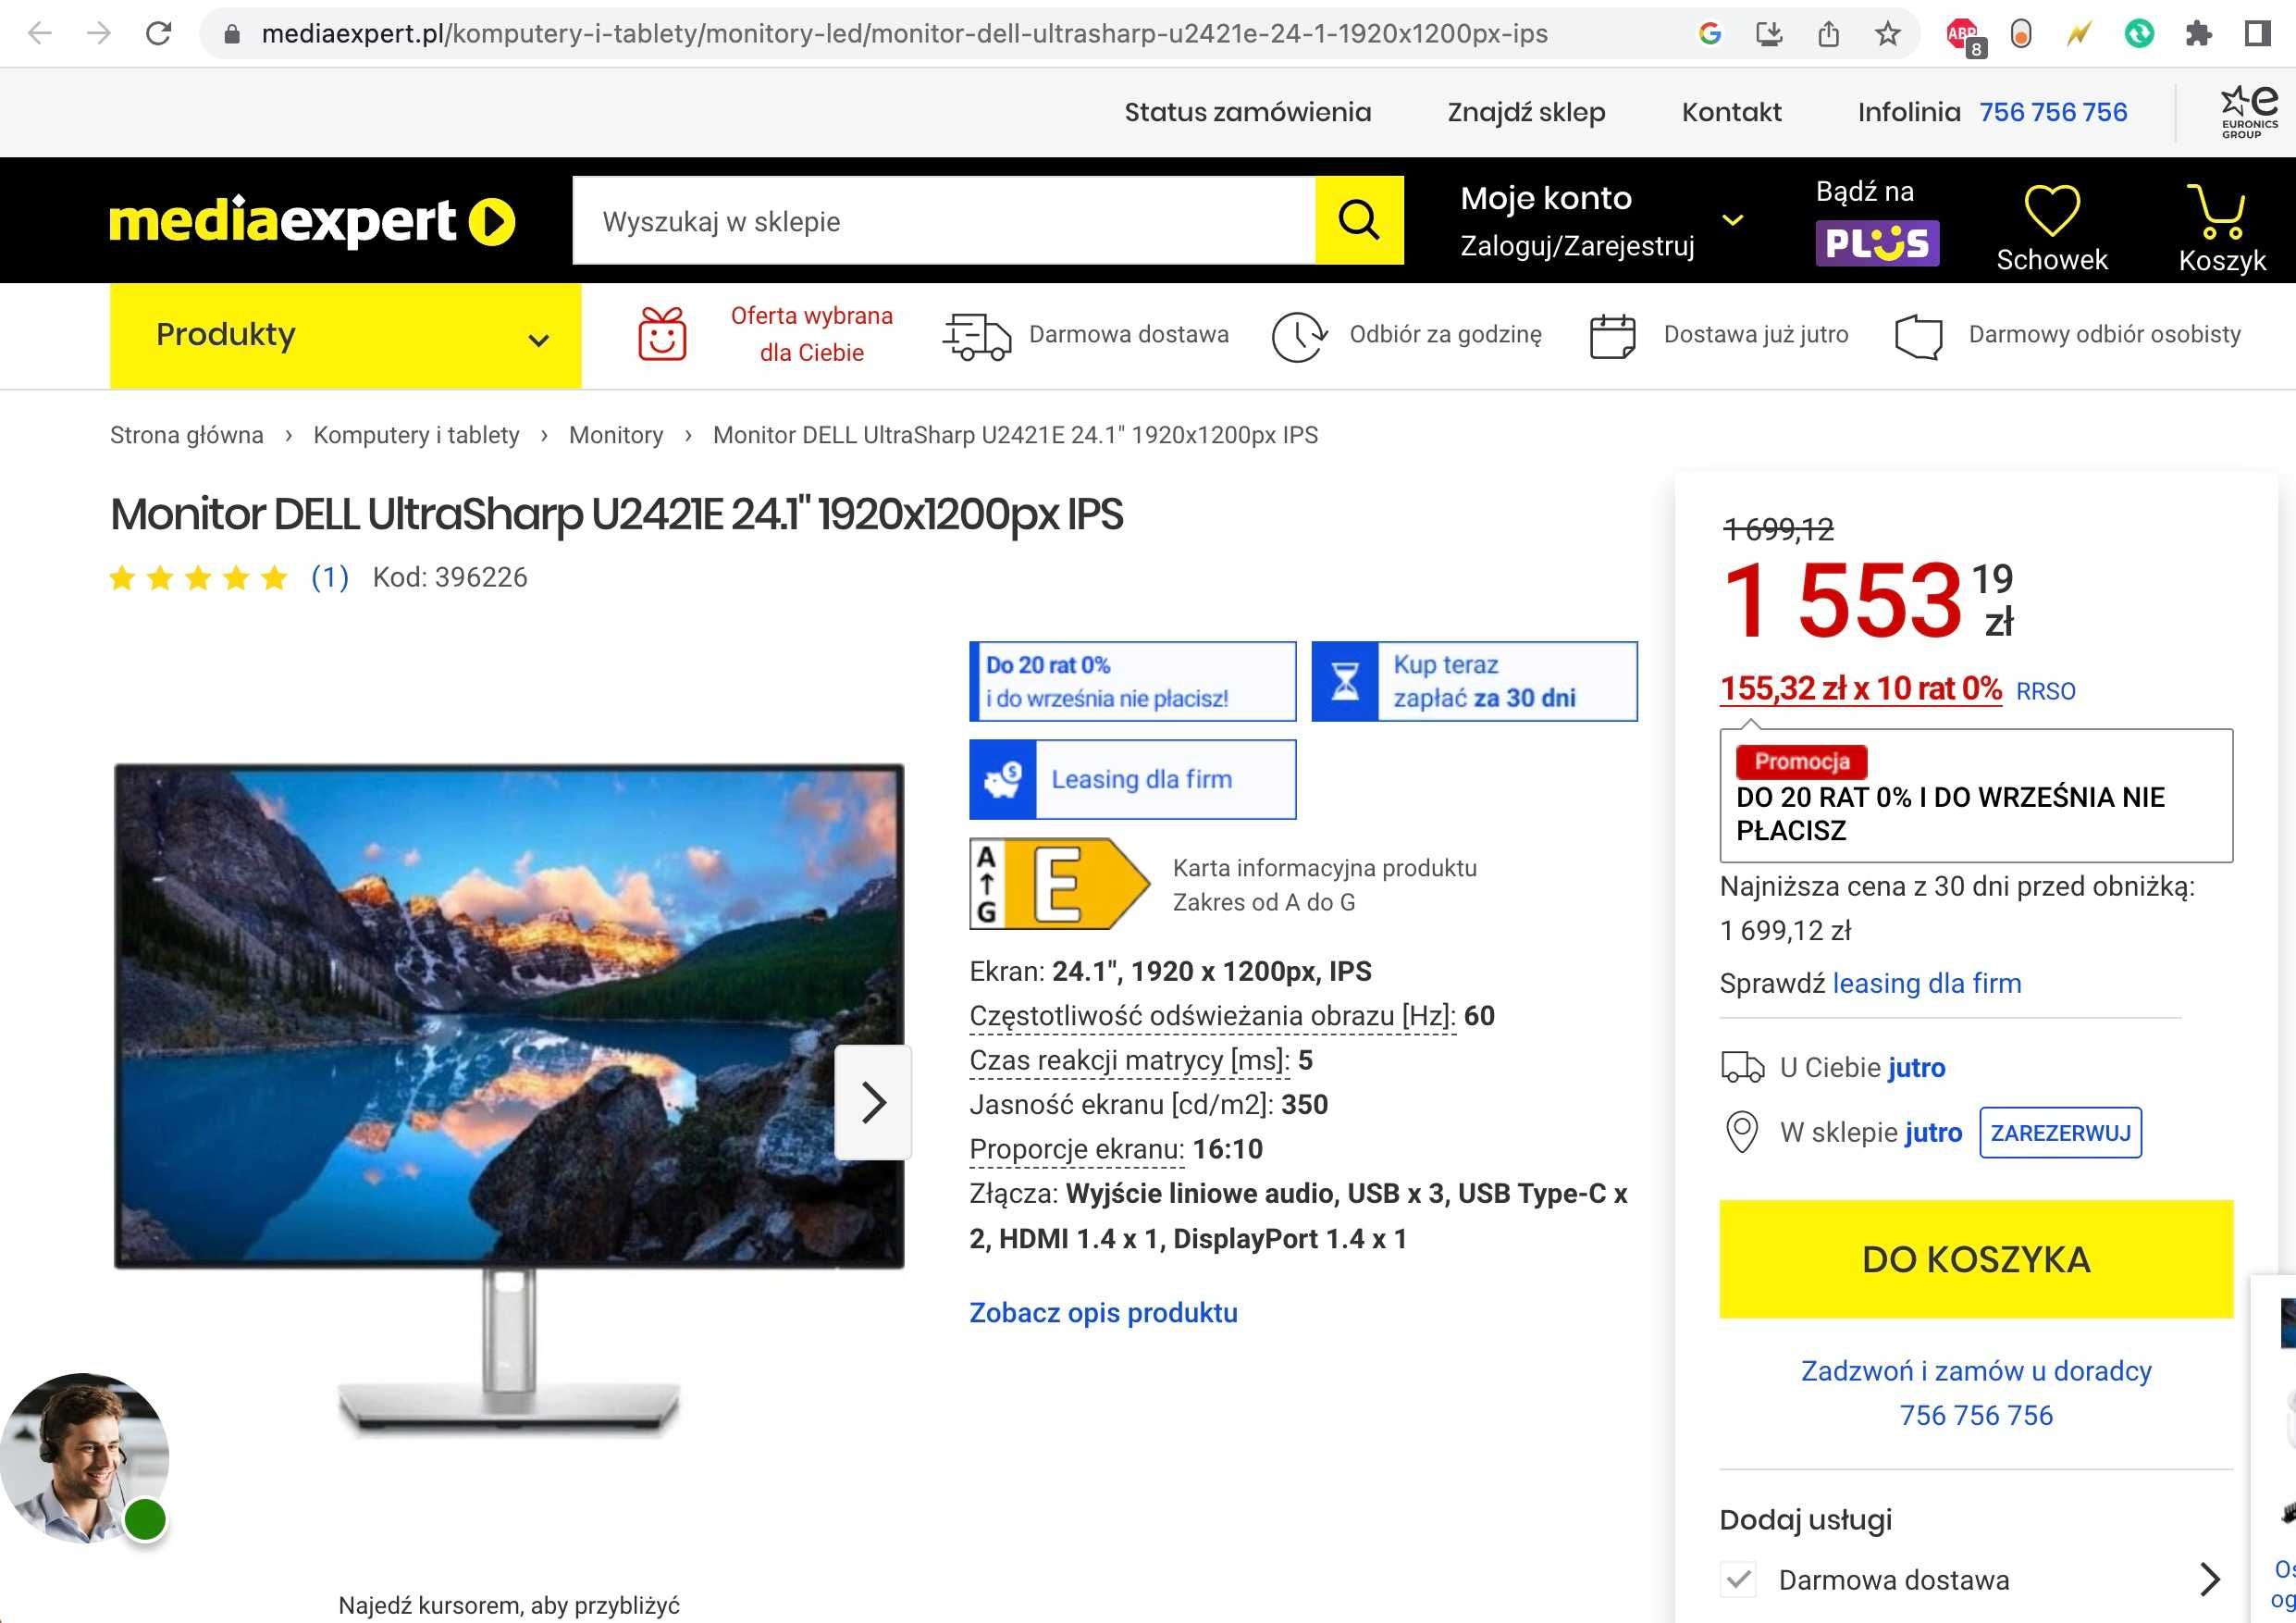2296x1623 pixels.
Task: Go to Monitory breadcrumb
Action: click(616, 435)
